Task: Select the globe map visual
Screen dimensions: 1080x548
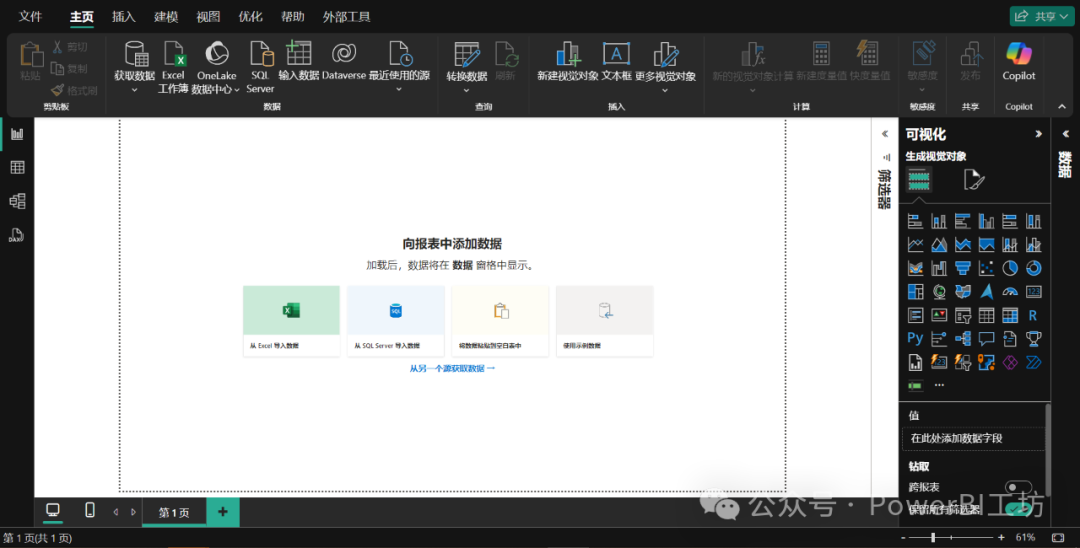Action: 939,292
